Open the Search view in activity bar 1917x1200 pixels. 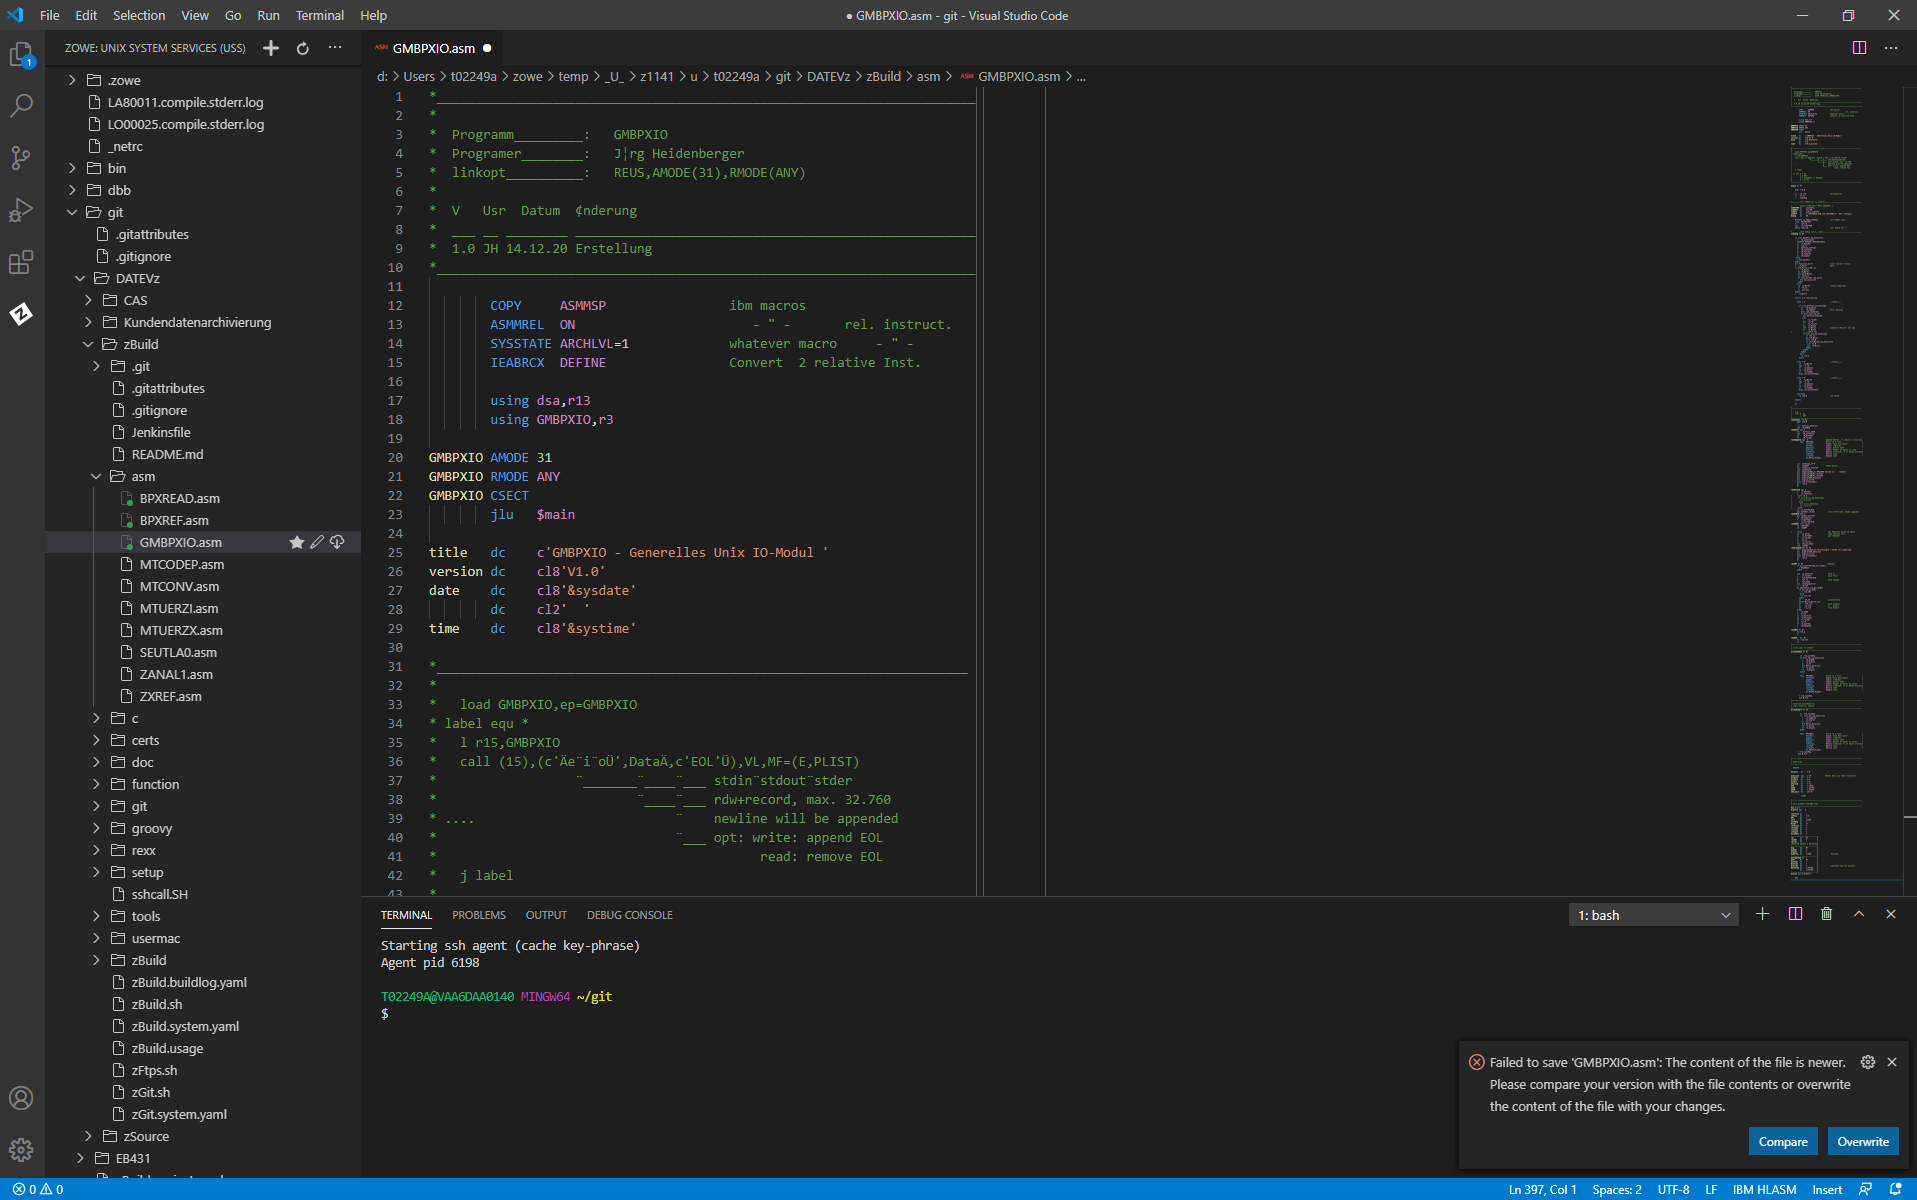coord(21,105)
